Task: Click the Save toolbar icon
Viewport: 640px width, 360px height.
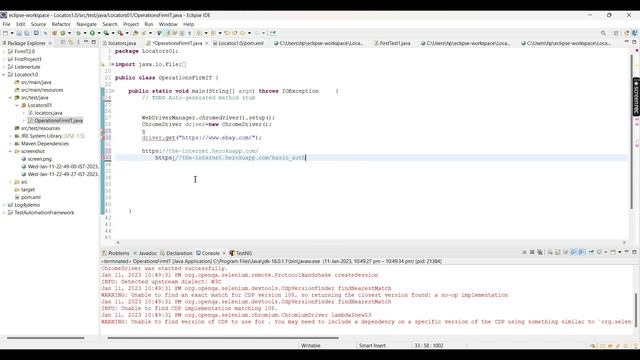Action: tap(19, 33)
